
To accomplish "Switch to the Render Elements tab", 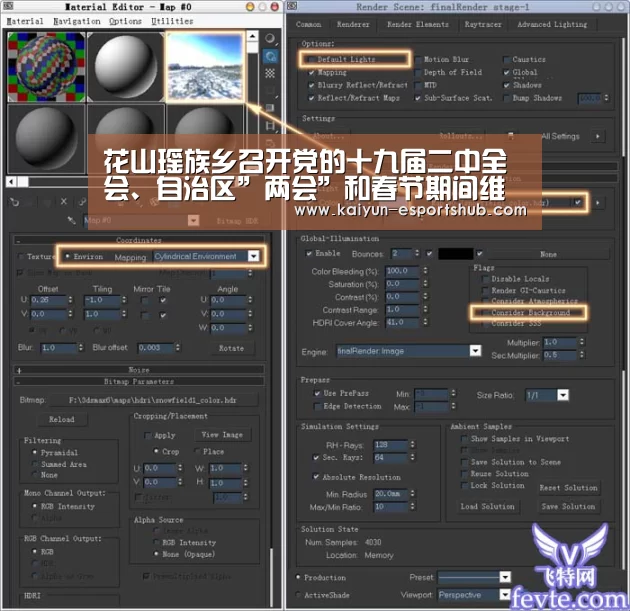I will (417, 25).
